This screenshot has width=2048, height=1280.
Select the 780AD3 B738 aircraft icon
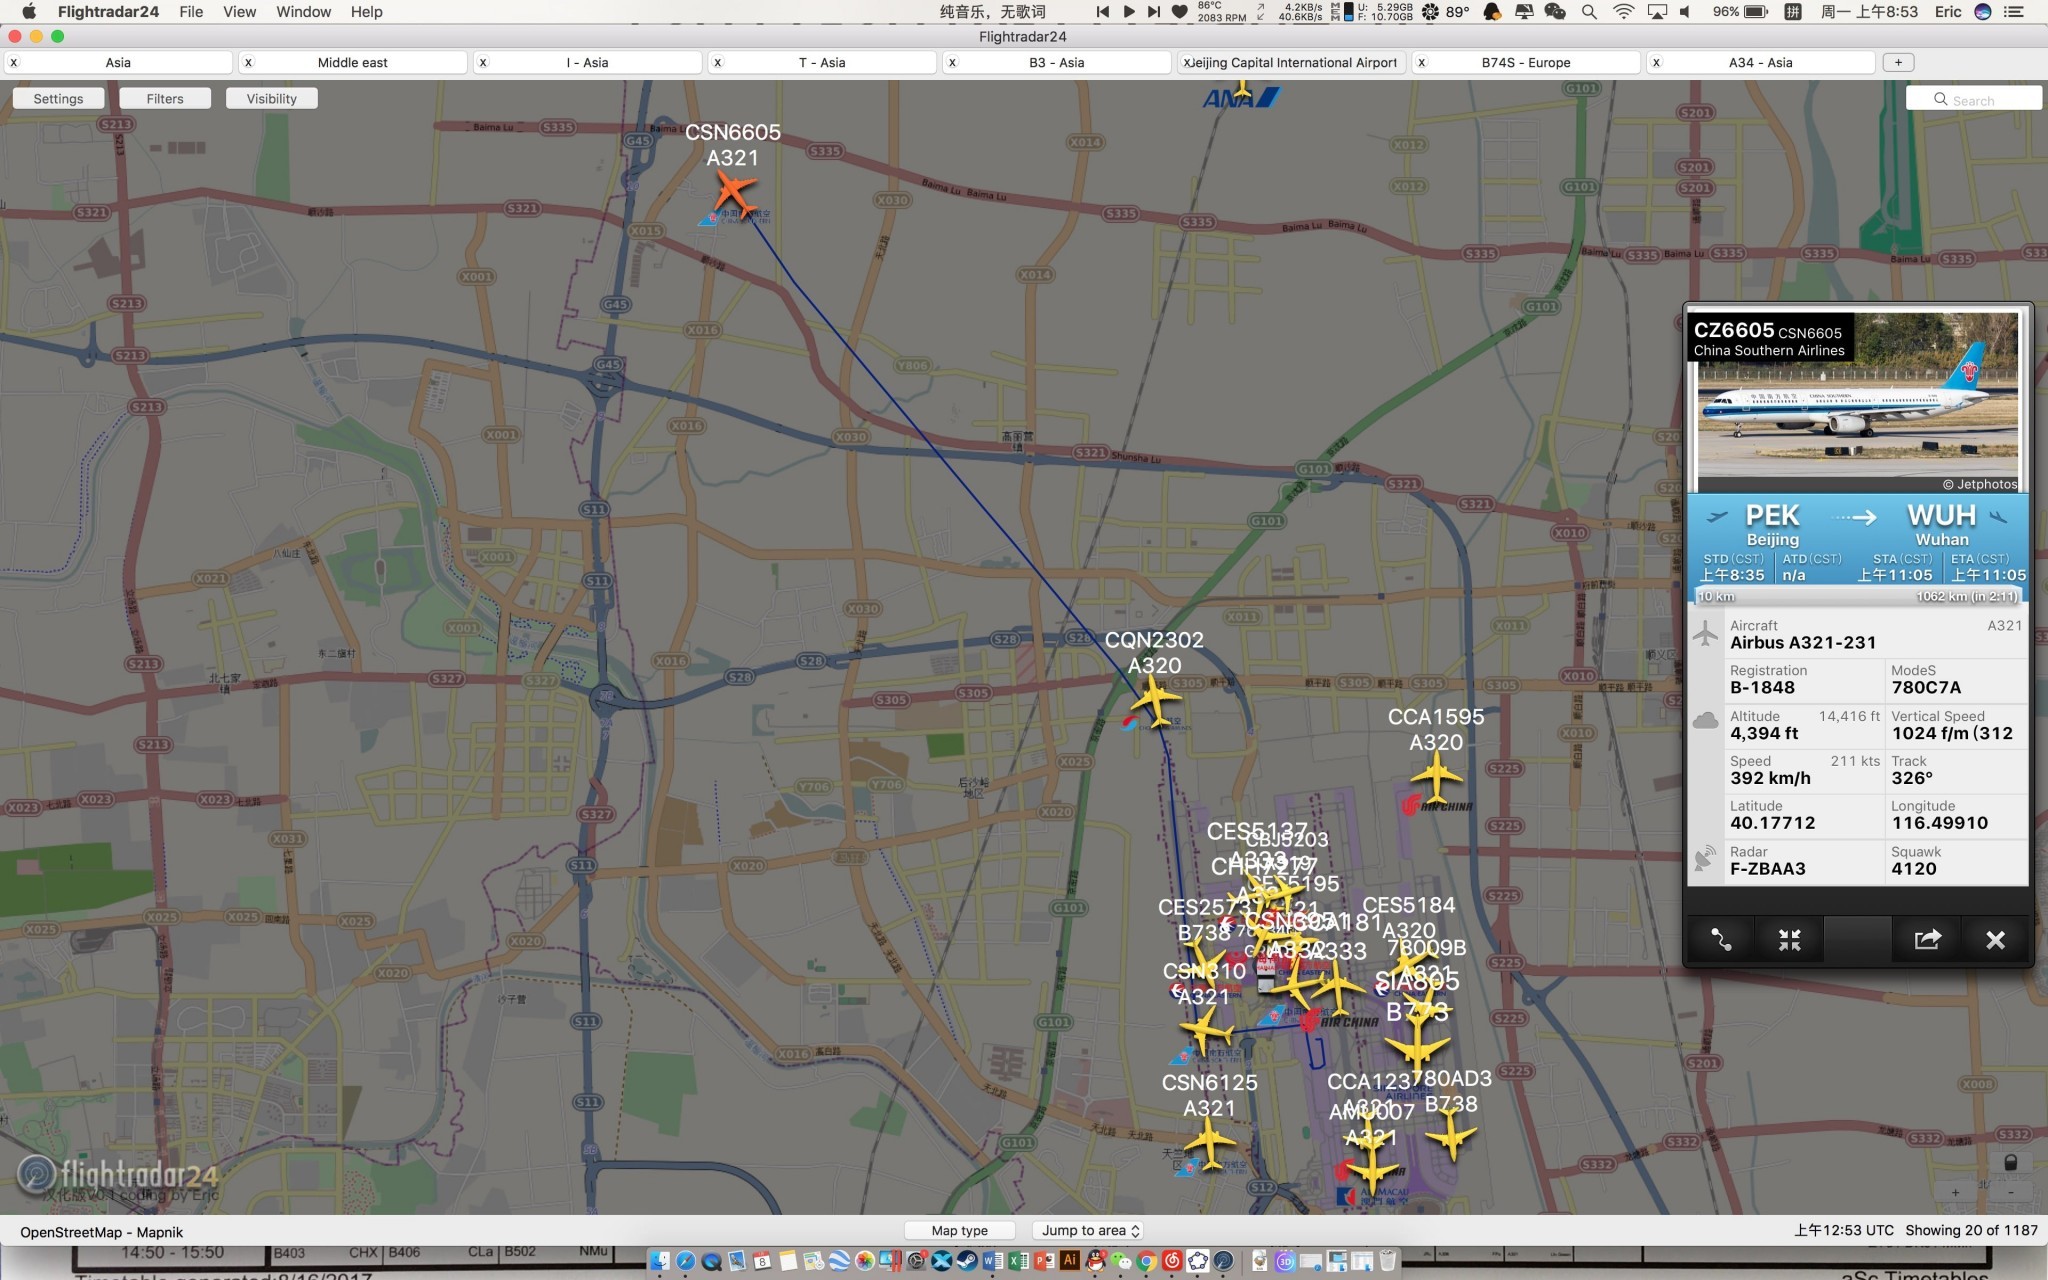[1450, 1136]
